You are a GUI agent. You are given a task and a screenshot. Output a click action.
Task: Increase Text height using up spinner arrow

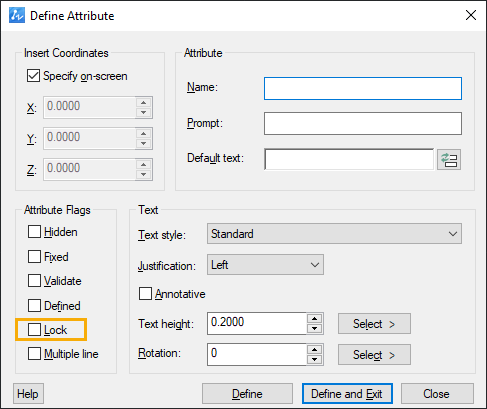[x=314, y=318]
